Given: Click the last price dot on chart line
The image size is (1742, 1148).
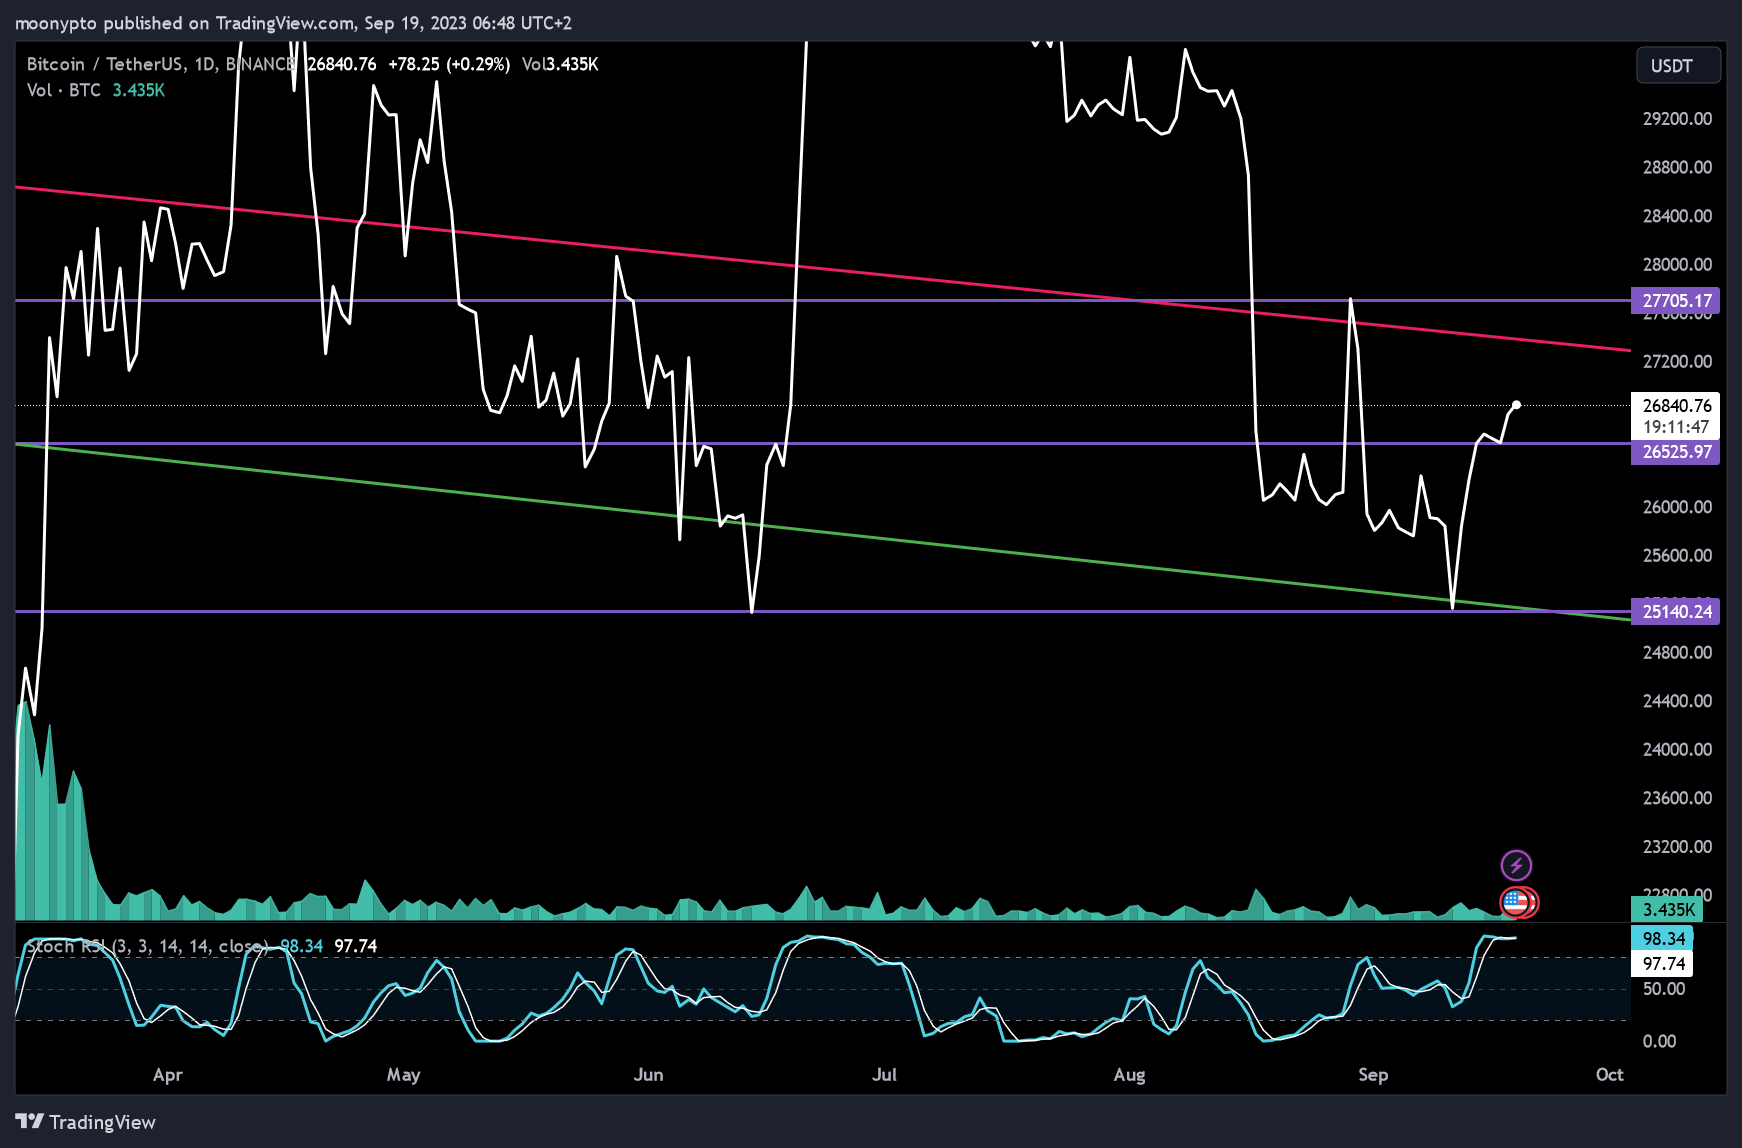Looking at the screenshot, I should pyautogui.click(x=1517, y=405).
